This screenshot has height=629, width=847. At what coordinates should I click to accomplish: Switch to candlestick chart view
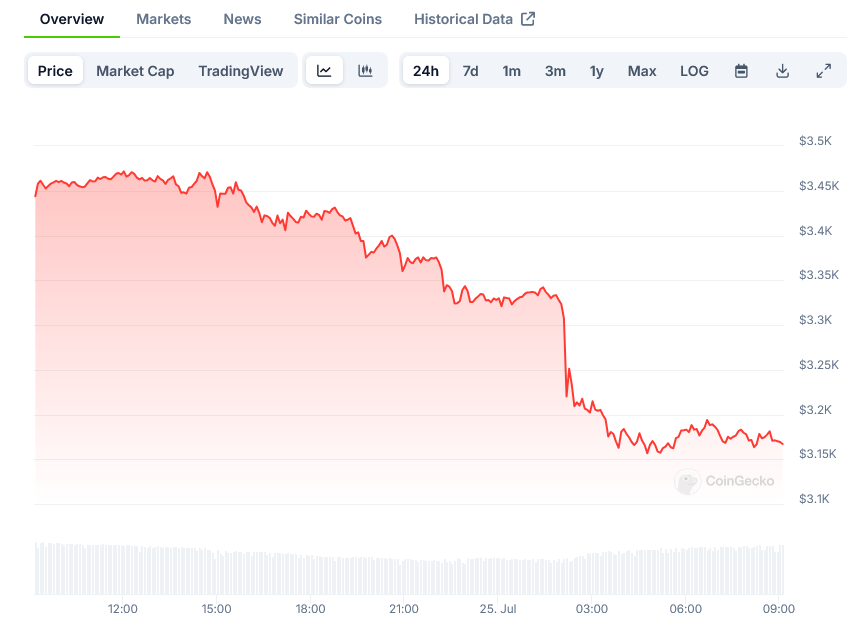click(x=365, y=71)
